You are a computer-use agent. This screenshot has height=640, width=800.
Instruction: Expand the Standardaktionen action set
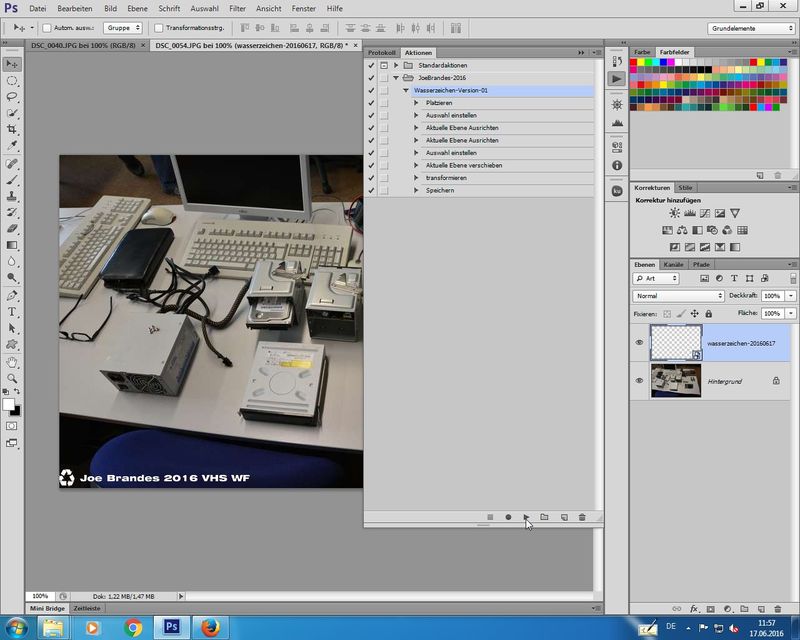click(x=396, y=65)
